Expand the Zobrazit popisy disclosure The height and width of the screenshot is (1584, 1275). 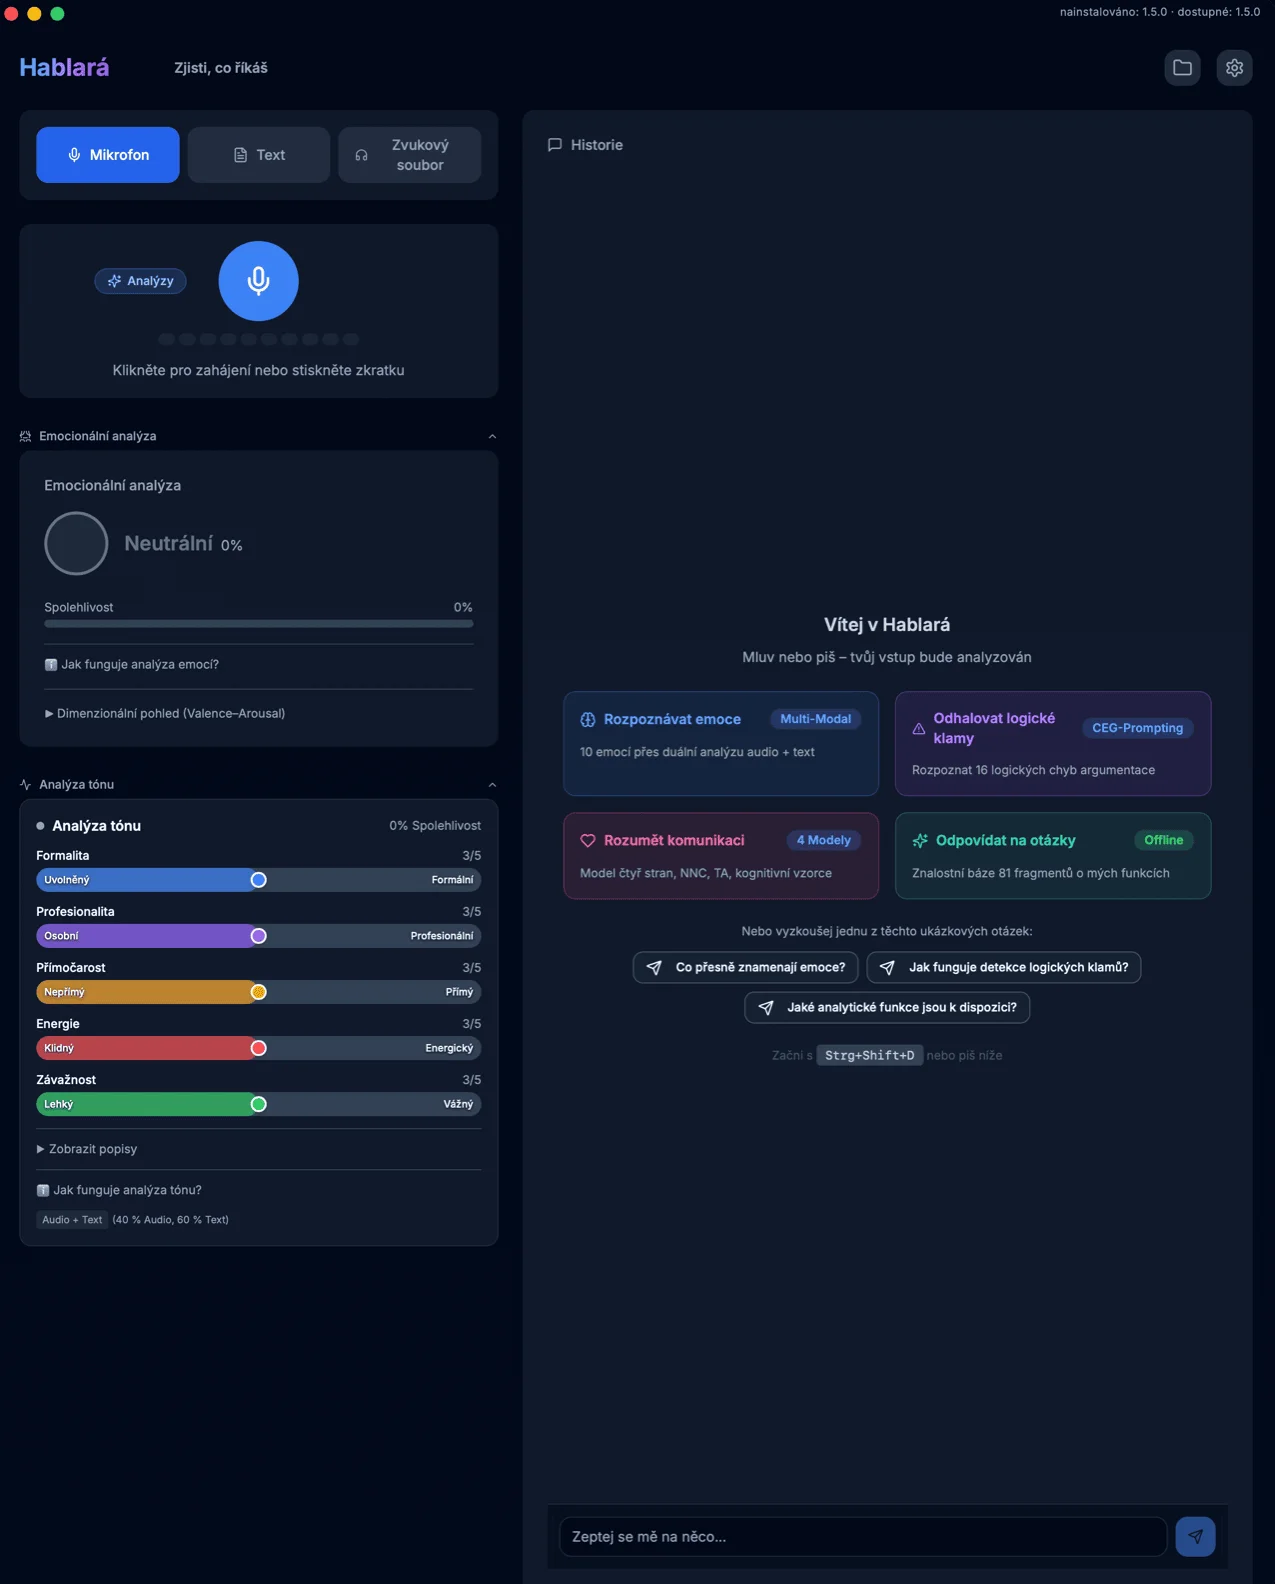[92, 1149]
